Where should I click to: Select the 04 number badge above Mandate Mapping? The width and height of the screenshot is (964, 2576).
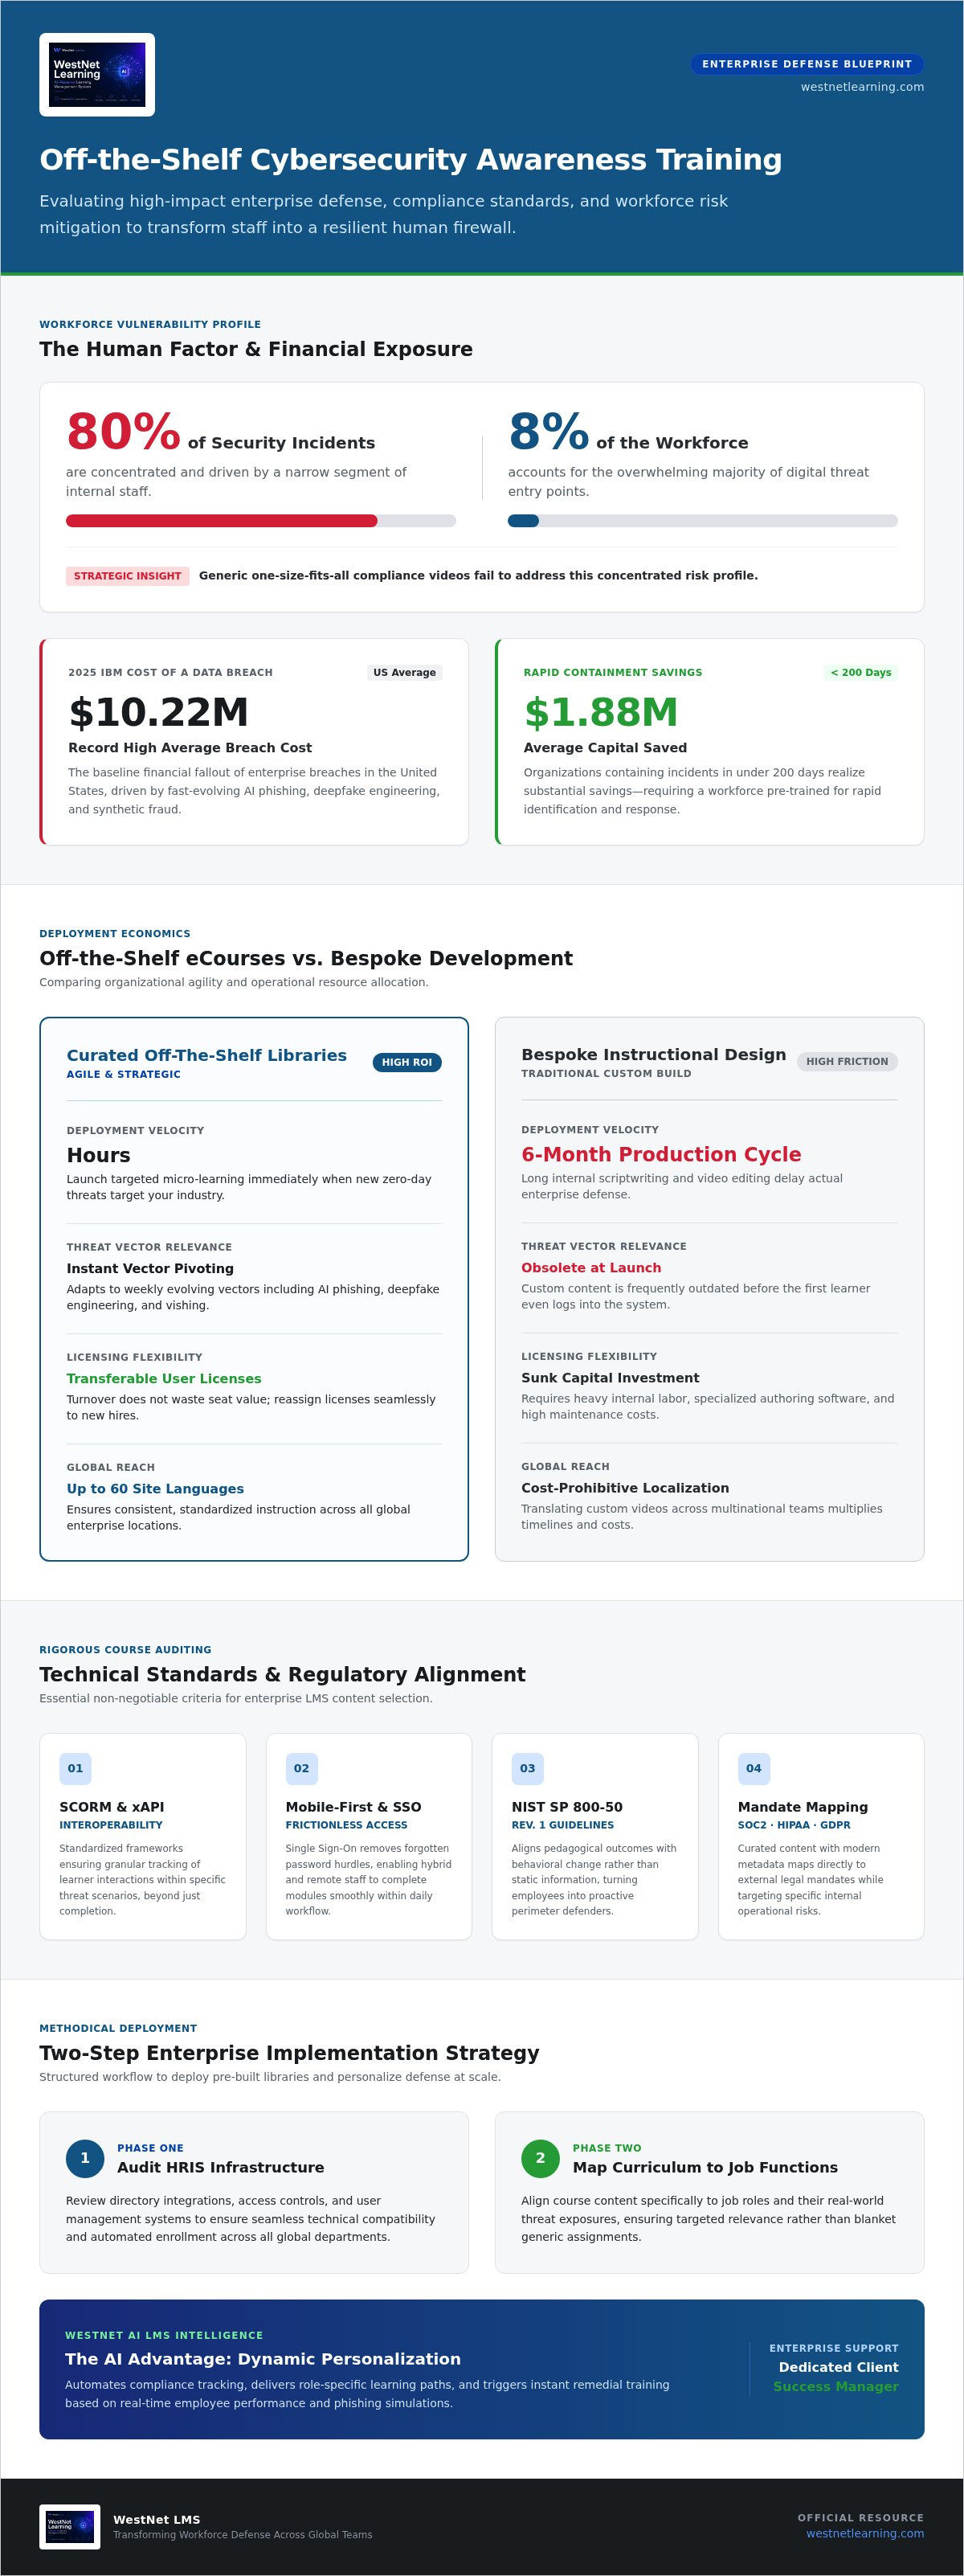tap(753, 1768)
